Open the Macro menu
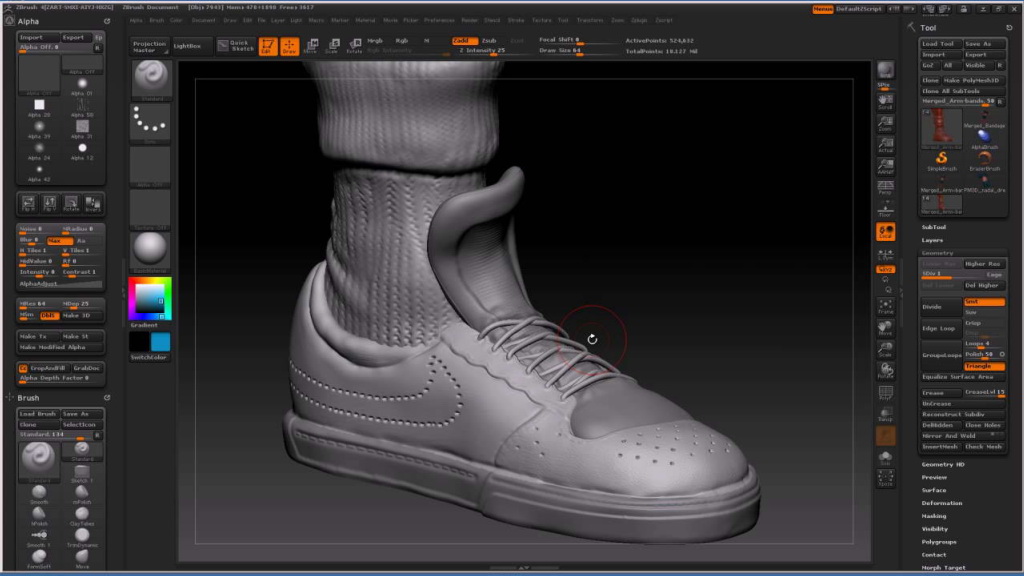This screenshot has height=576, width=1024. pyautogui.click(x=316, y=20)
